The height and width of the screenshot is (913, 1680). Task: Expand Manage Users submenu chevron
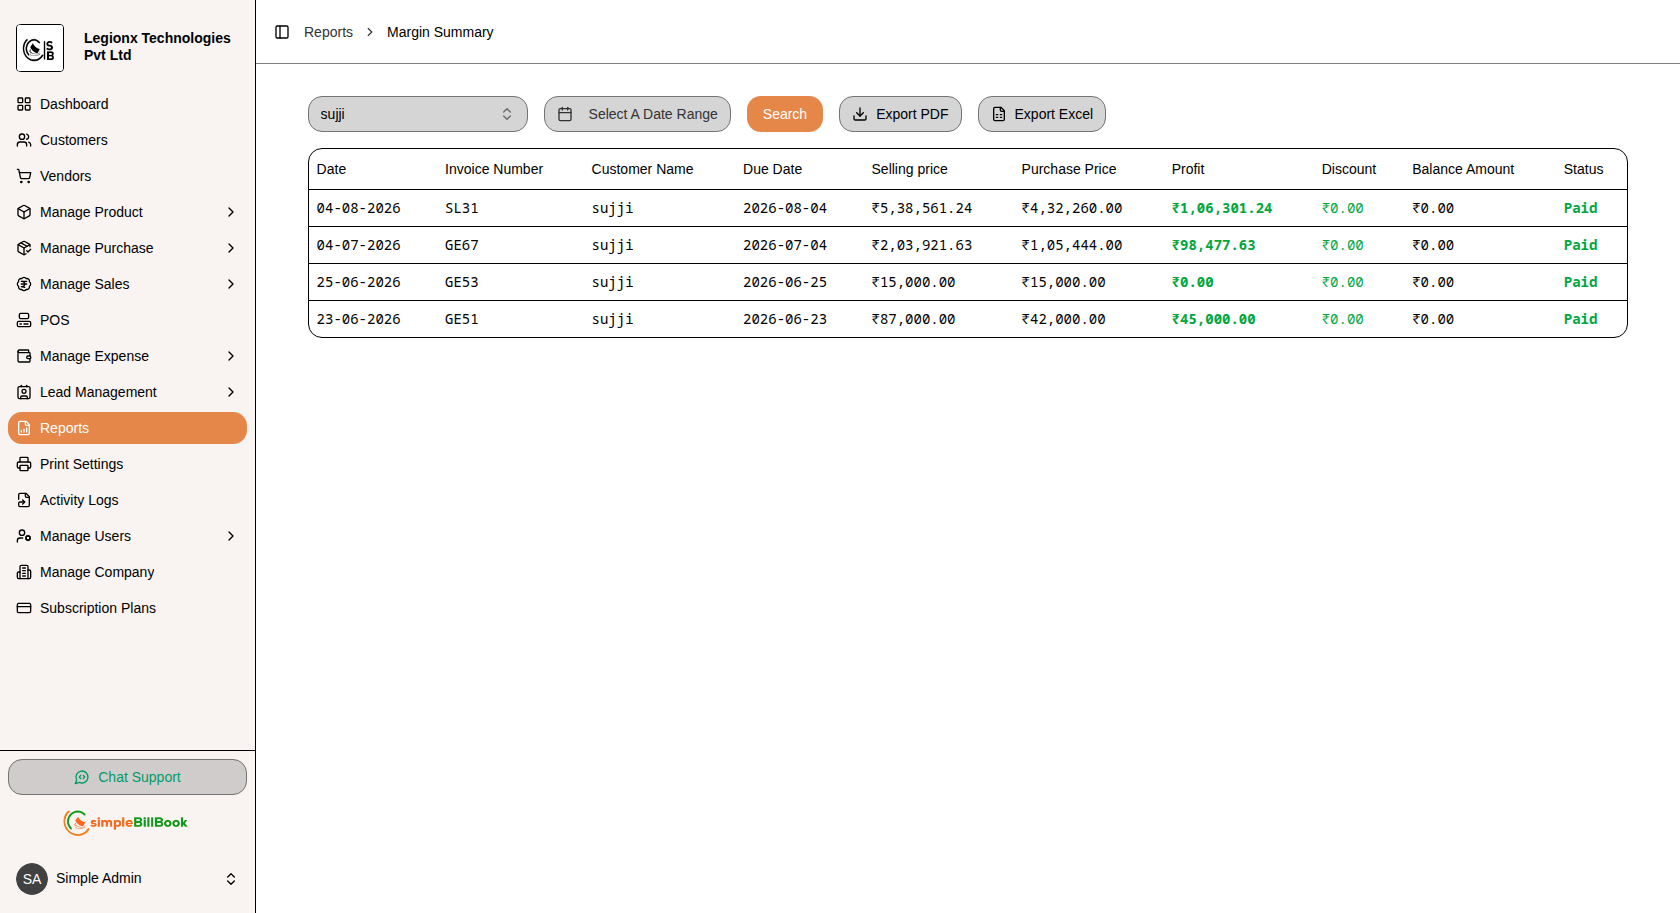coord(231,536)
